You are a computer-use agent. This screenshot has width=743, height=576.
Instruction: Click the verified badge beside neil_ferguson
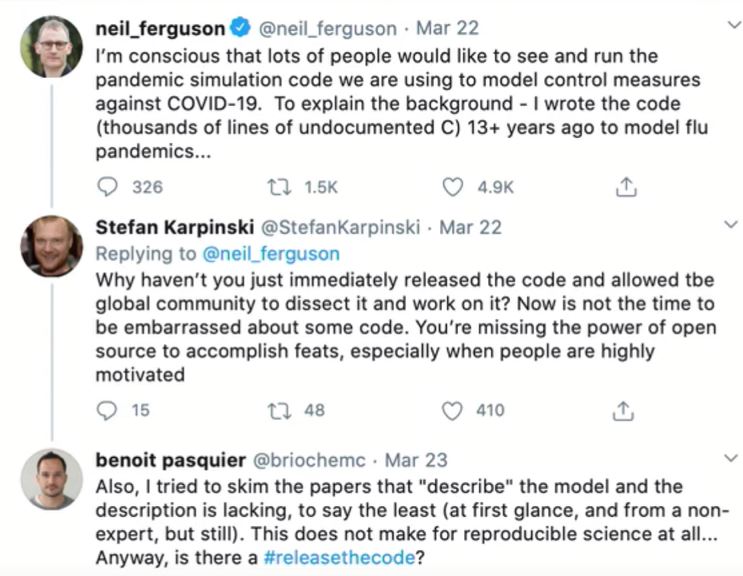click(x=242, y=29)
